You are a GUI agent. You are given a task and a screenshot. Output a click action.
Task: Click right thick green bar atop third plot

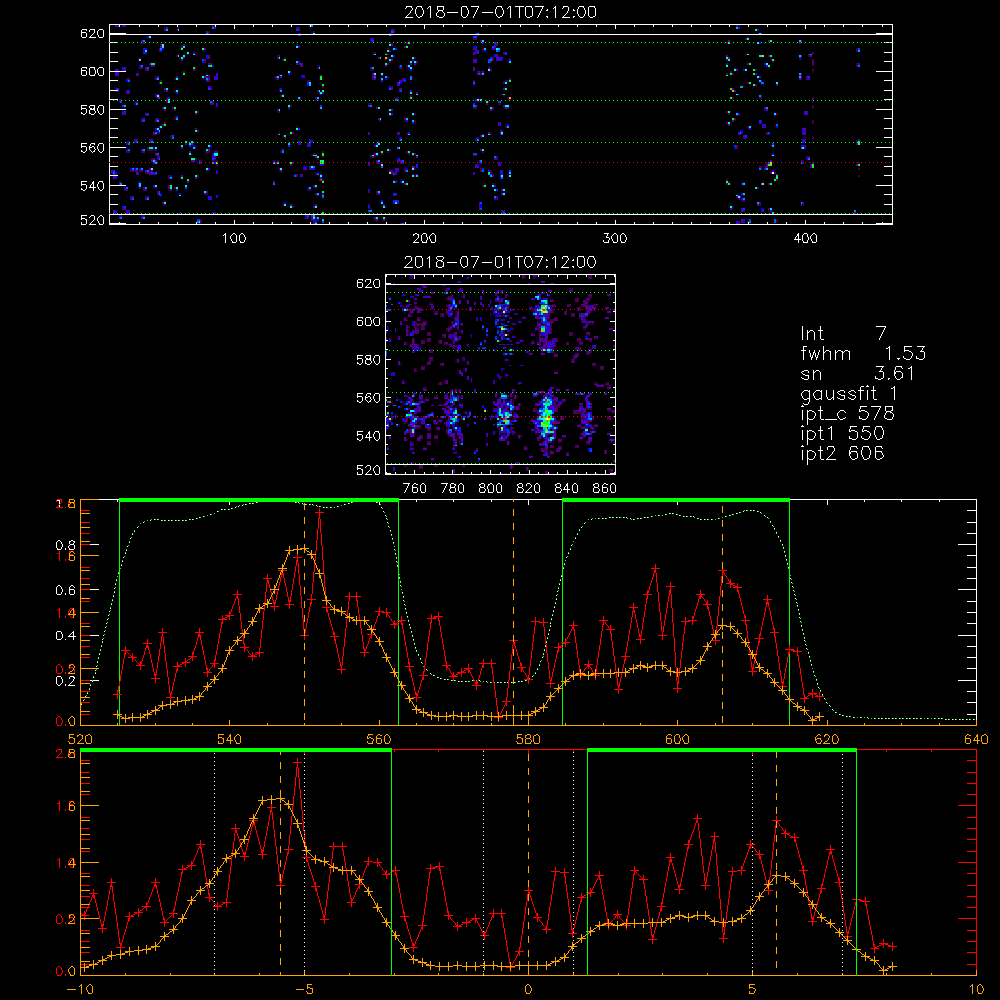pos(676,501)
